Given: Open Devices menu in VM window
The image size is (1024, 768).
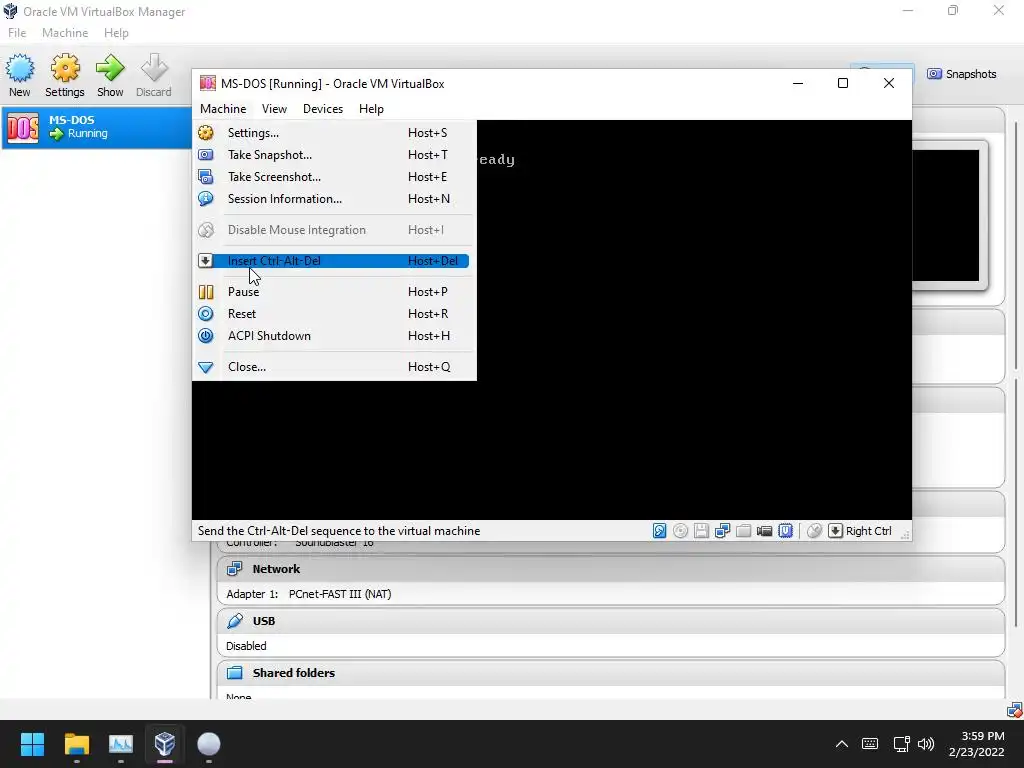Looking at the screenshot, I should [x=323, y=109].
